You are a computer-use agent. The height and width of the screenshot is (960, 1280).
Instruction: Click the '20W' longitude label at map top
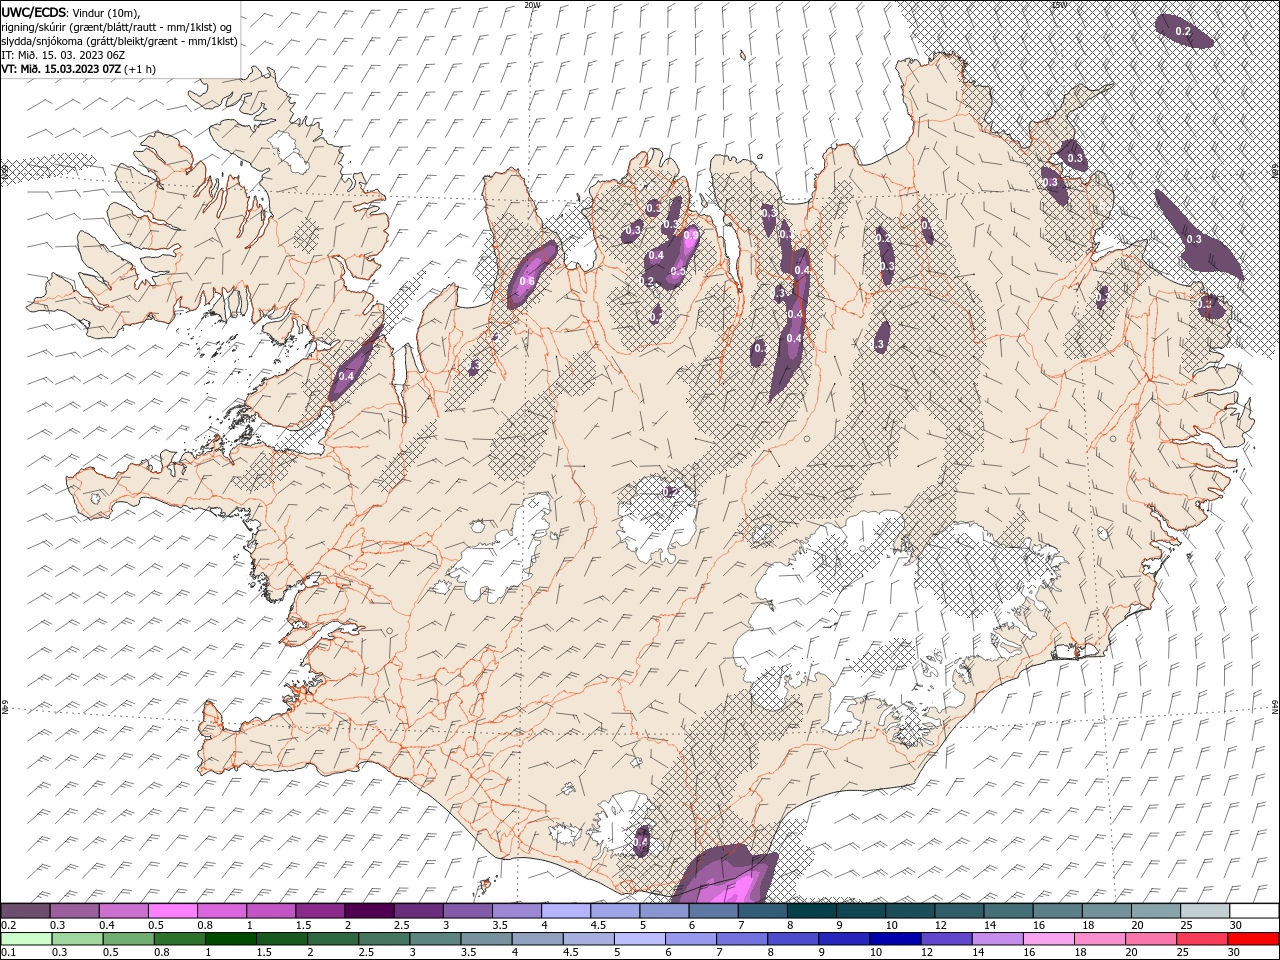[x=533, y=5]
